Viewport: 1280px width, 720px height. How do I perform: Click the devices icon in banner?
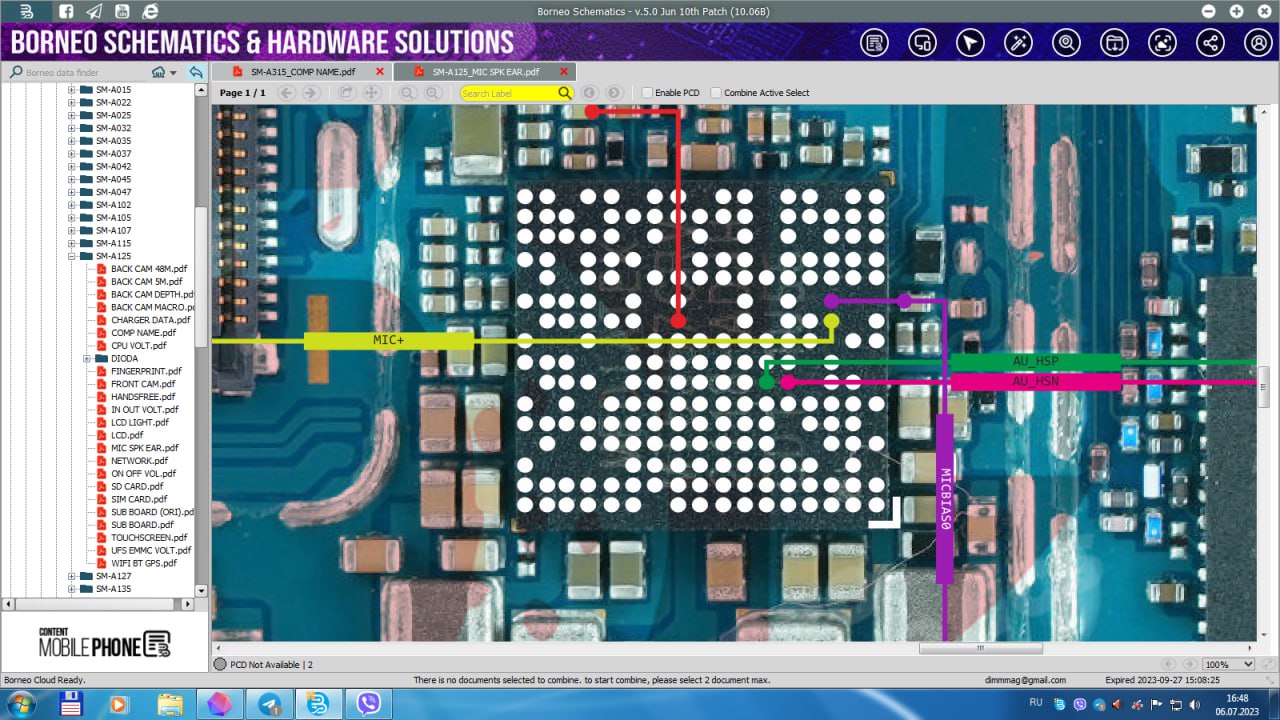(922, 43)
